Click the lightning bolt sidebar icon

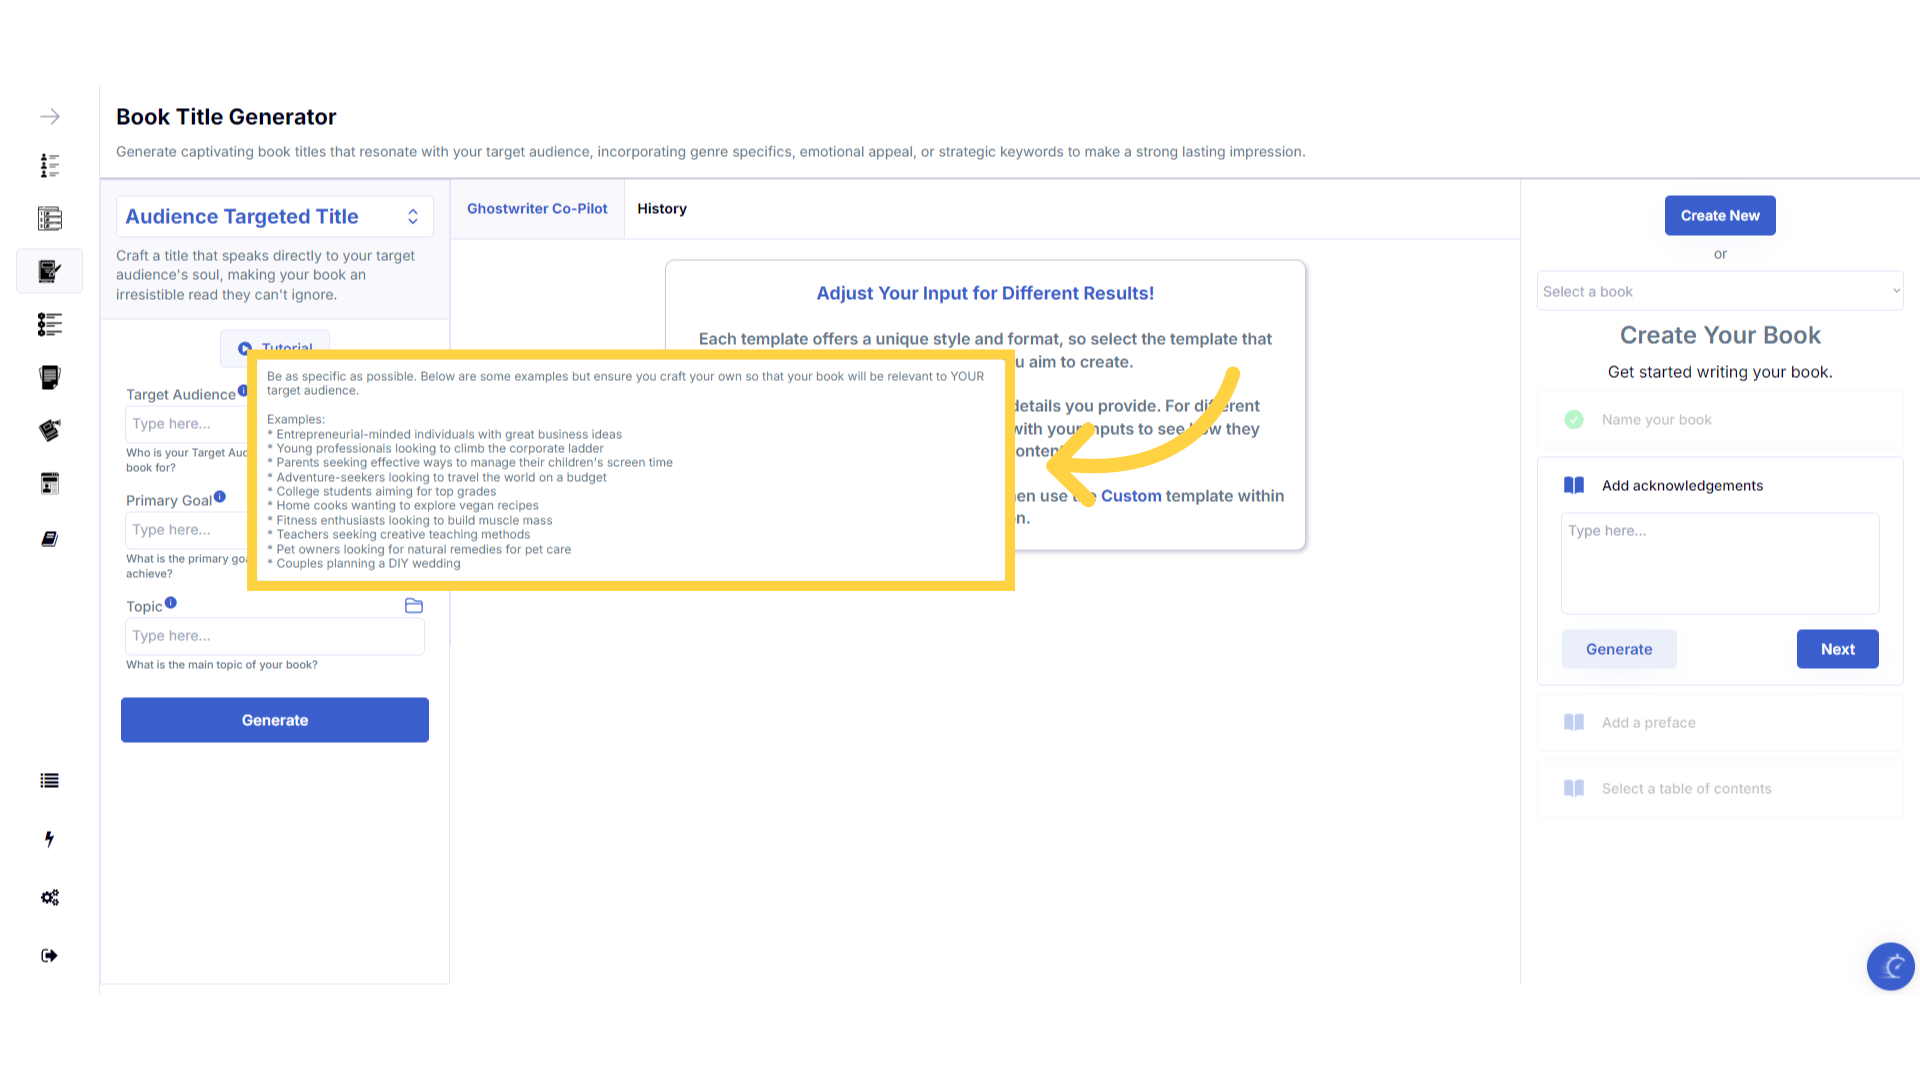[x=49, y=839]
